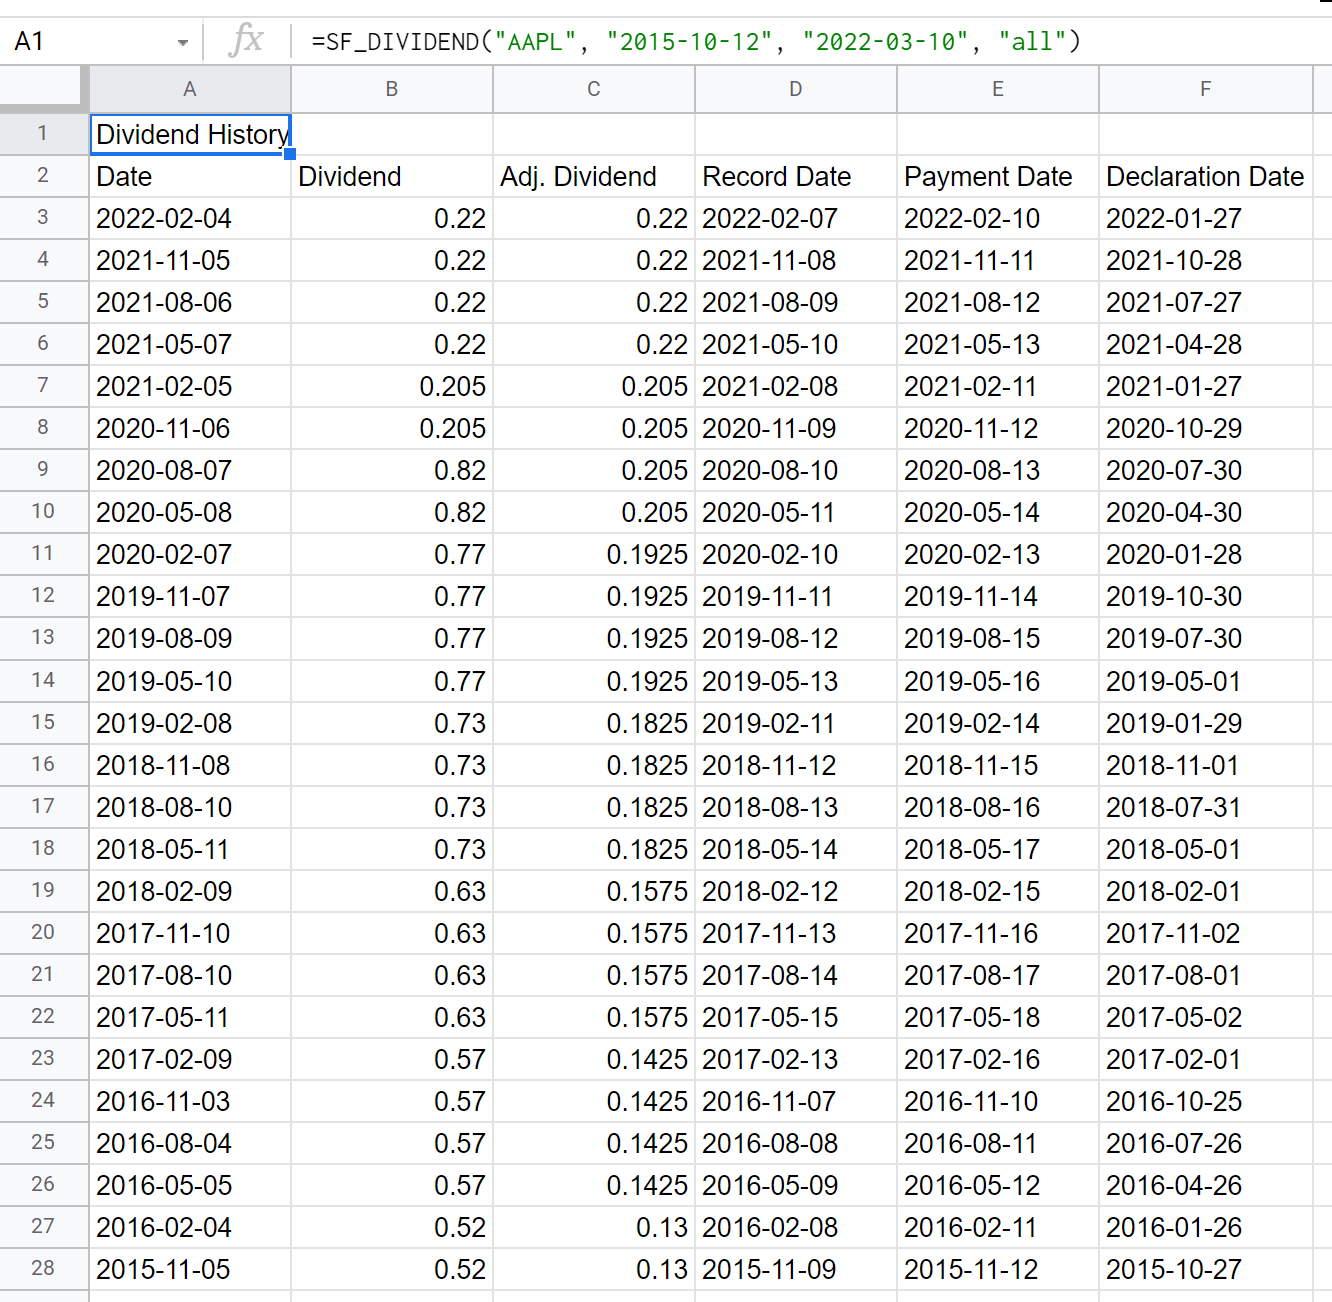Click the 'Declaration Date' header cell
The image size is (1332, 1302).
point(1206,176)
